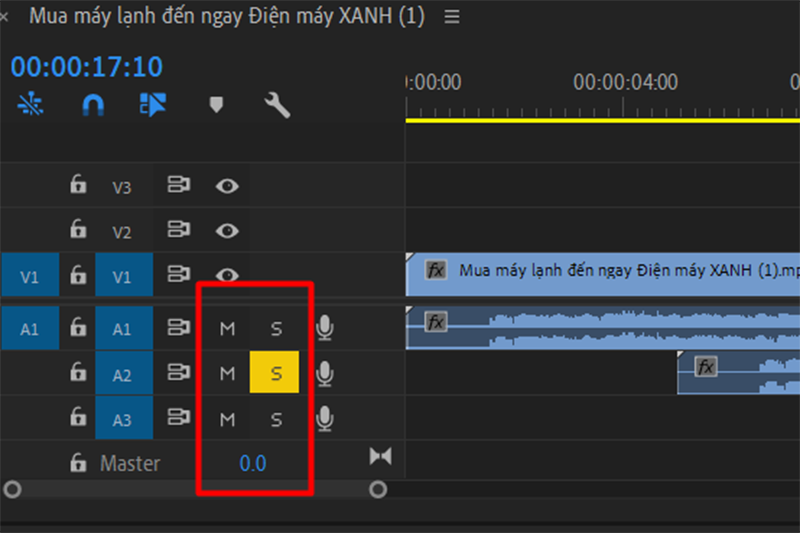Screen dimensions: 800x533
Task: Click left zoom scroll handle
Action: [12, 490]
